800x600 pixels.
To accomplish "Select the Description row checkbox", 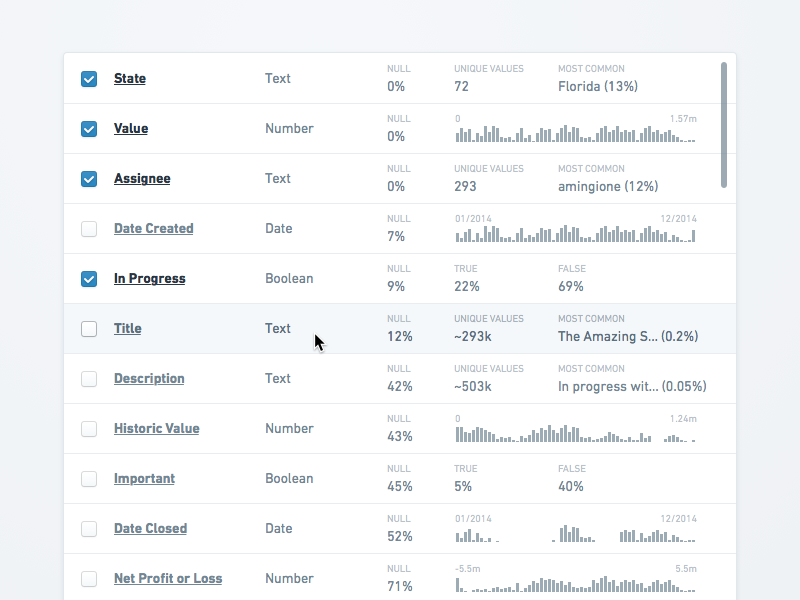I will tap(89, 379).
